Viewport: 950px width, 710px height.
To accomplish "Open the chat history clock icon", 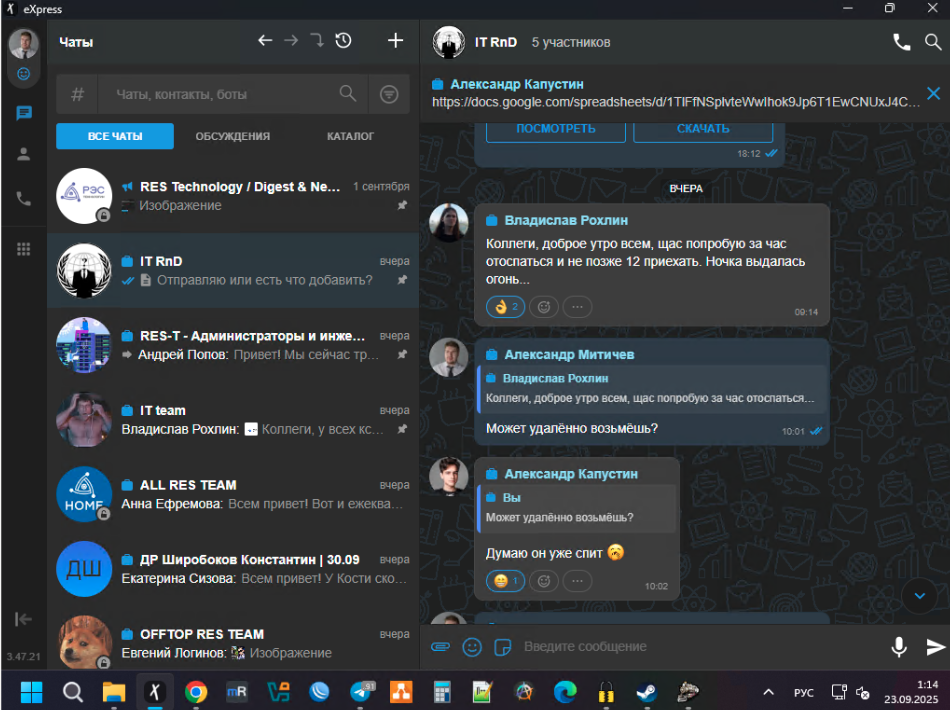I will tap(343, 41).
